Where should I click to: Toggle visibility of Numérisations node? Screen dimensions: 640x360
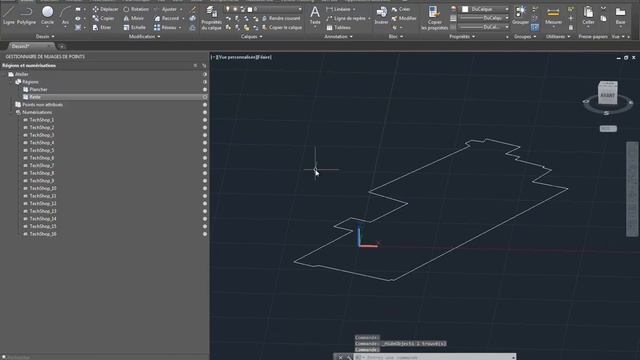point(204,112)
